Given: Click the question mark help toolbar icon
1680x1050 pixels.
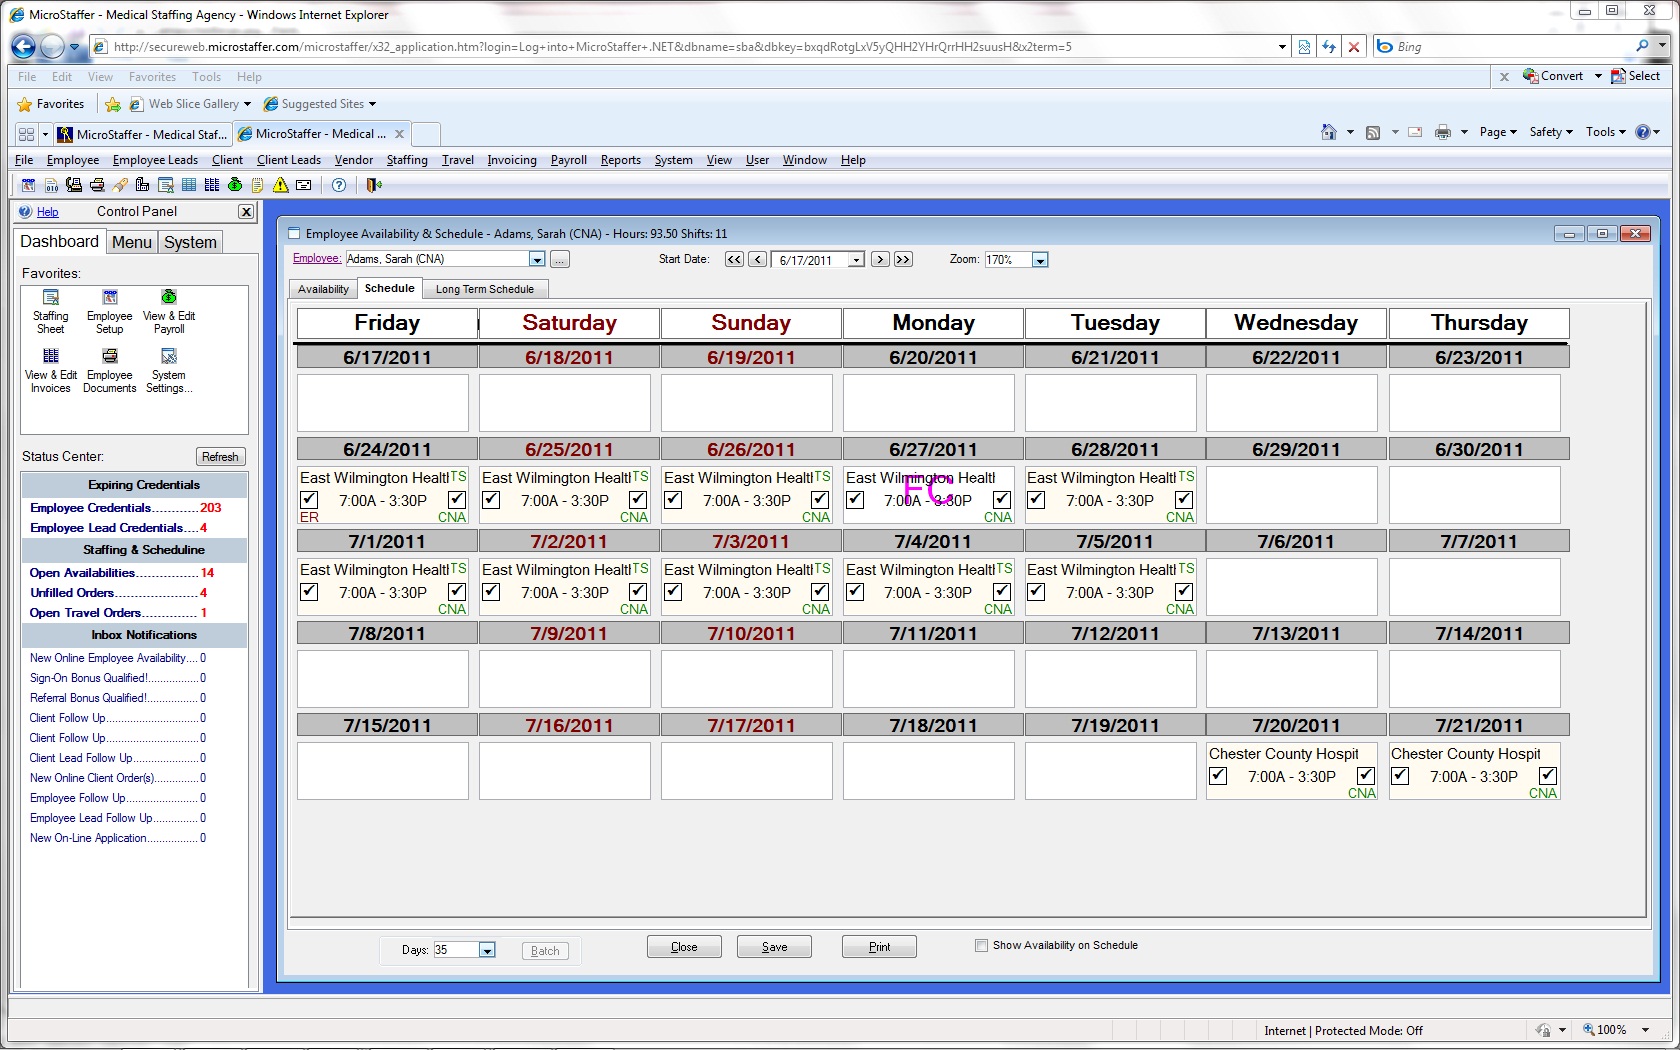Looking at the screenshot, I should pyautogui.click(x=339, y=185).
